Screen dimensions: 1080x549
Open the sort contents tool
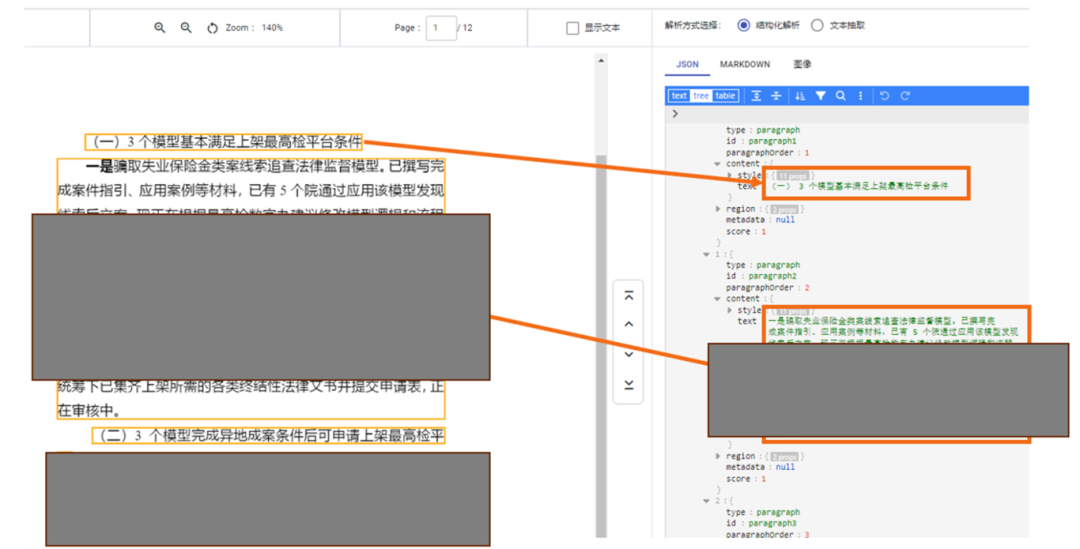pyautogui.click(x=800, y=96)
